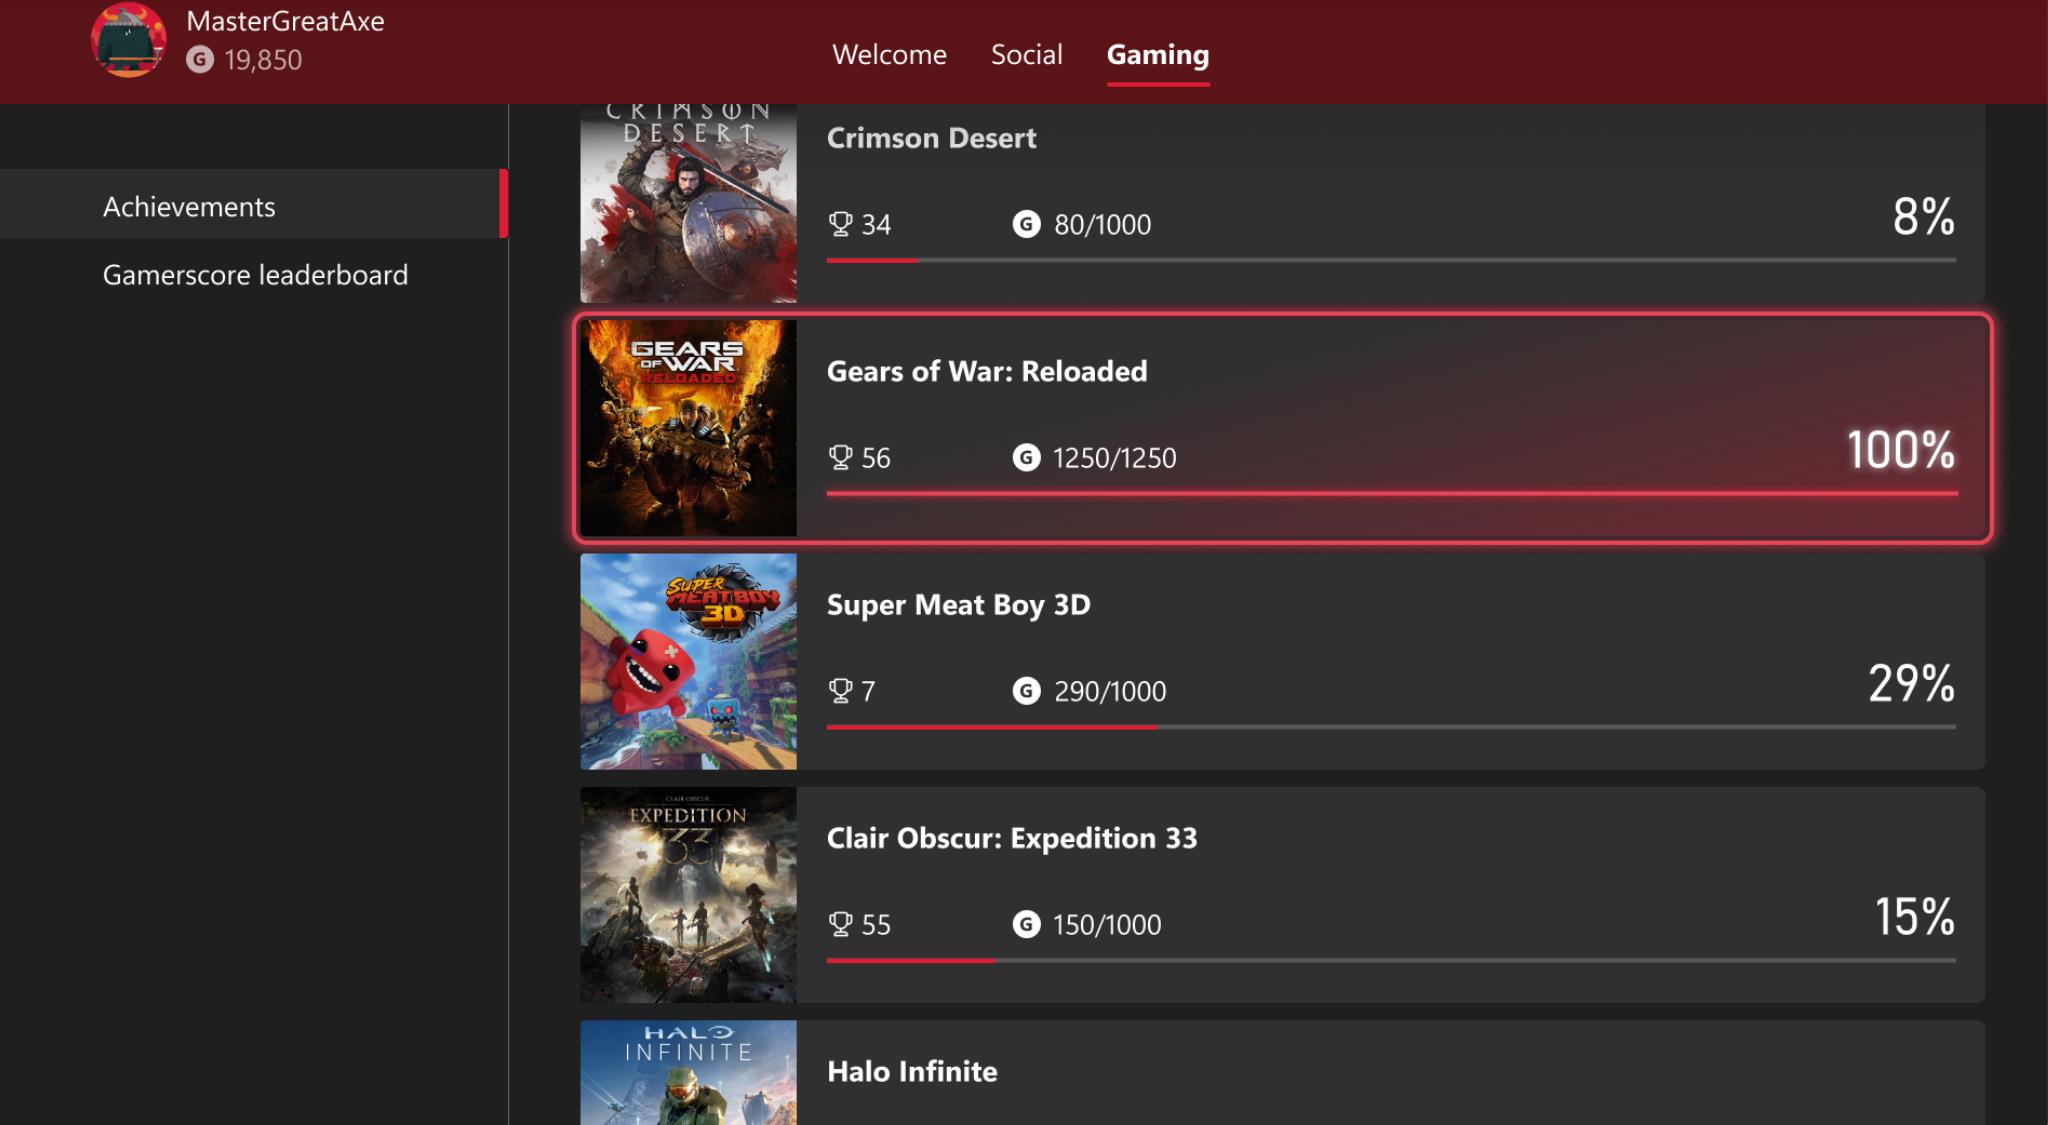Viewport: 2048px width, 1125px height.
Task: Click the Gamerscore icon for Clair Obscur: Expedition 33
Action: pos(1026,924)
